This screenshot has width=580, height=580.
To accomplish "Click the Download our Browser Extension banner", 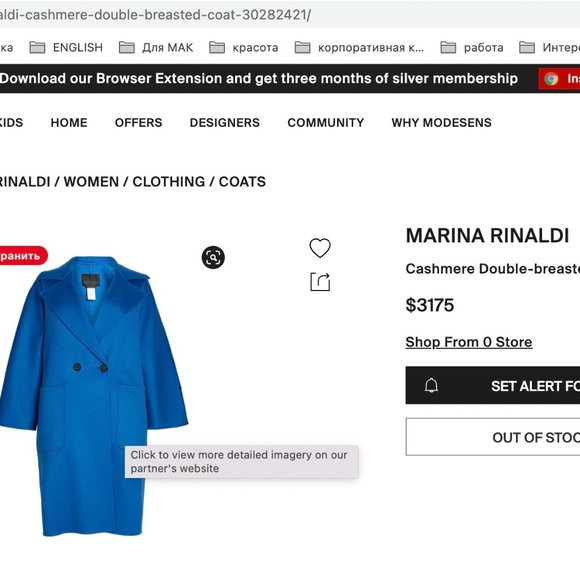I will tap(259, 78).
